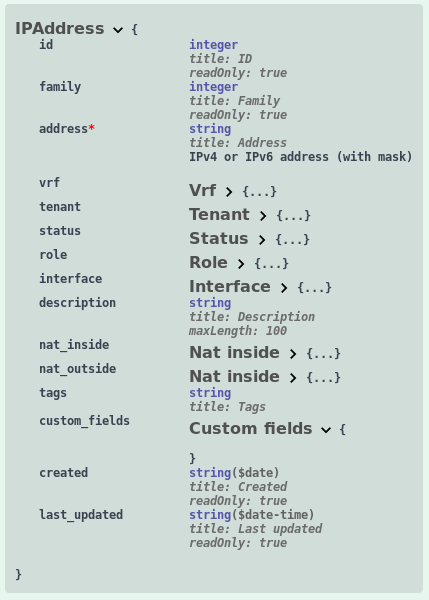Select the custom_fields property name

tap(85, 421)
